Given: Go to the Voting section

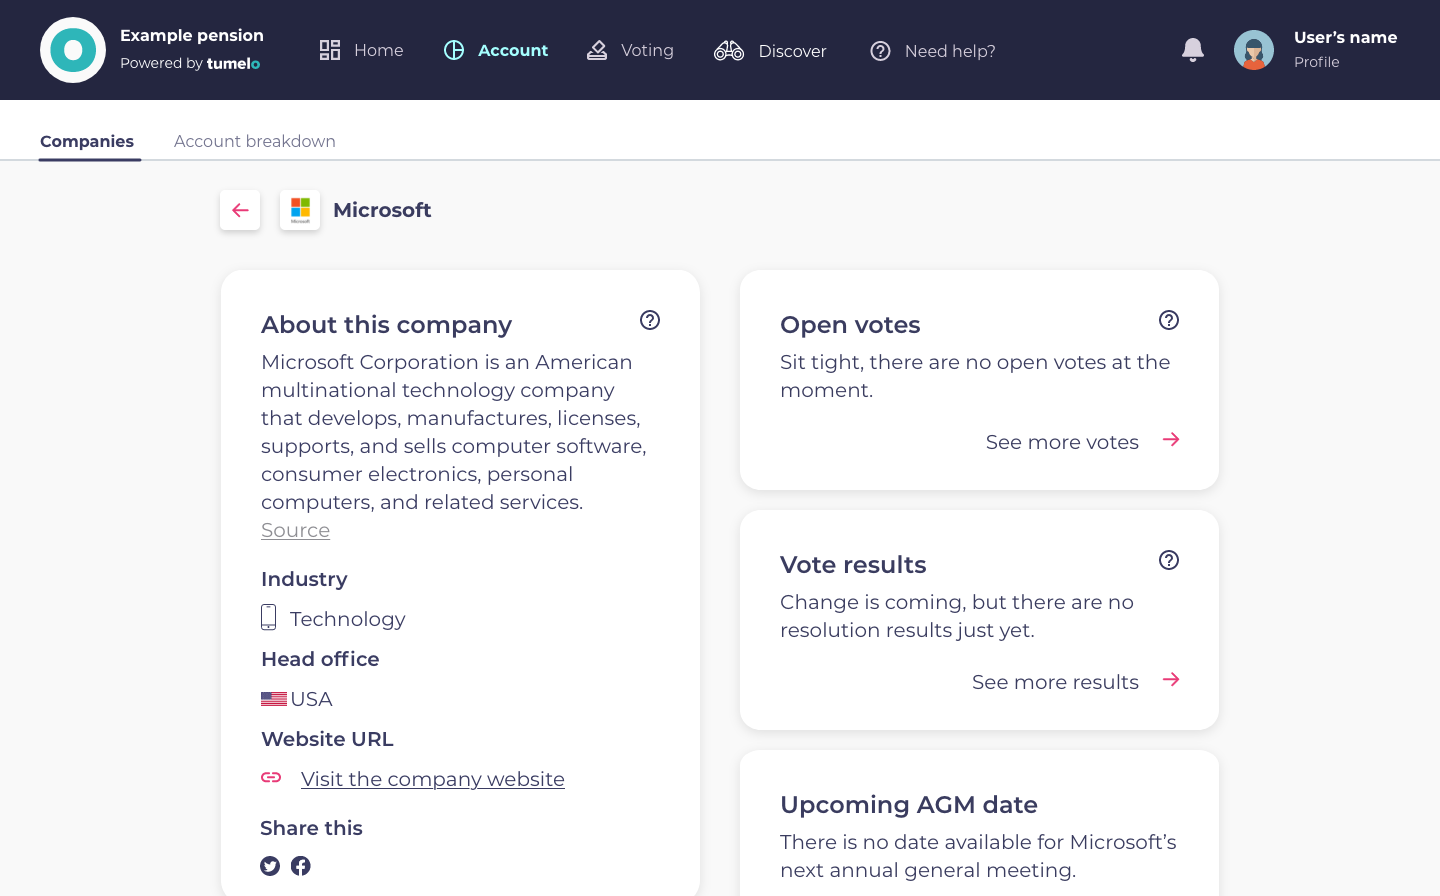Looking at the screenshot, I should tap(630, 50).
